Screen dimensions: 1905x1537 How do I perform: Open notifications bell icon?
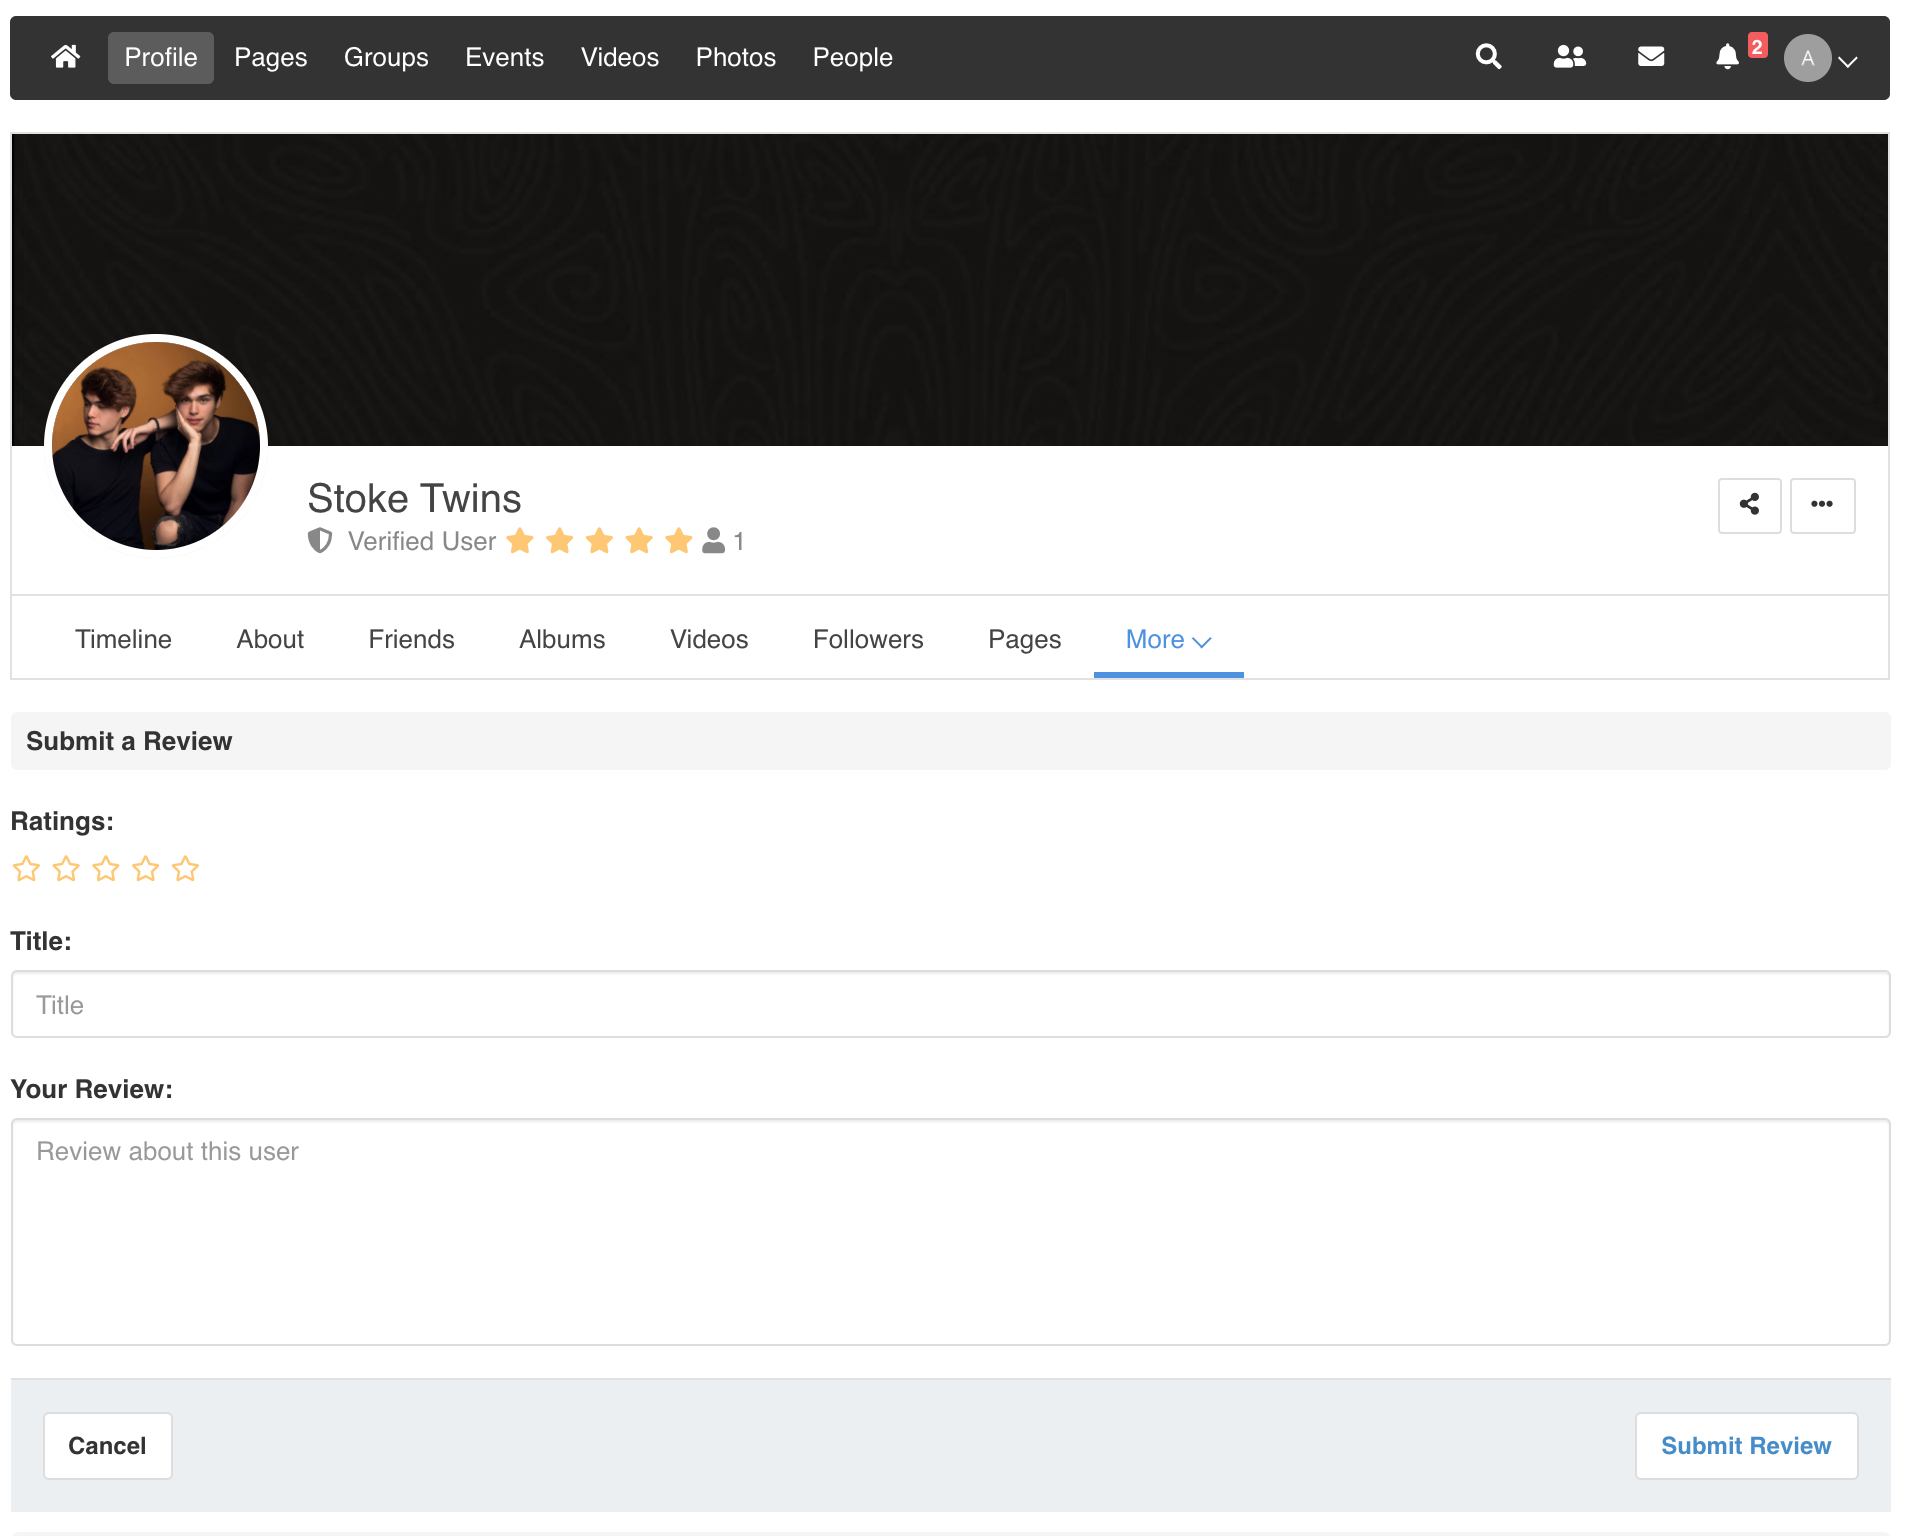tap(1727, 57)
